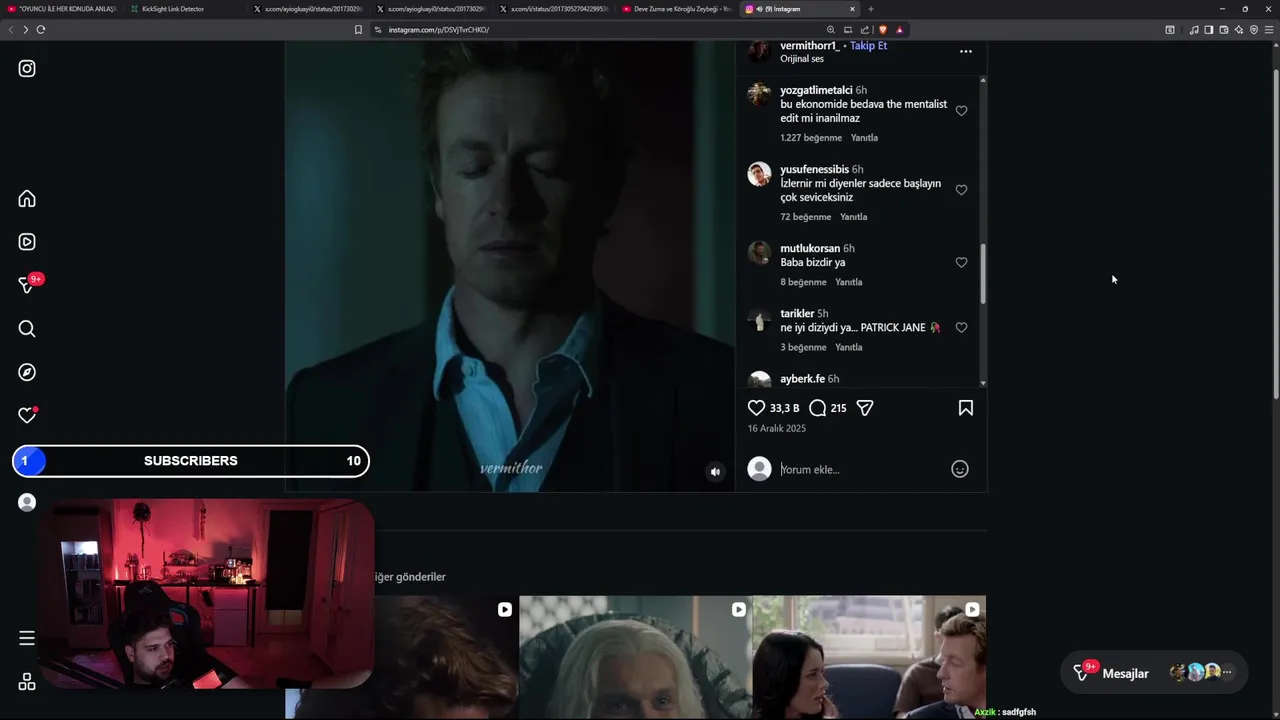The height and width of the screenshot is (720, 1280).
Task: Reply to yozgatlimetalci's comment
Action: tap(864, 138)
